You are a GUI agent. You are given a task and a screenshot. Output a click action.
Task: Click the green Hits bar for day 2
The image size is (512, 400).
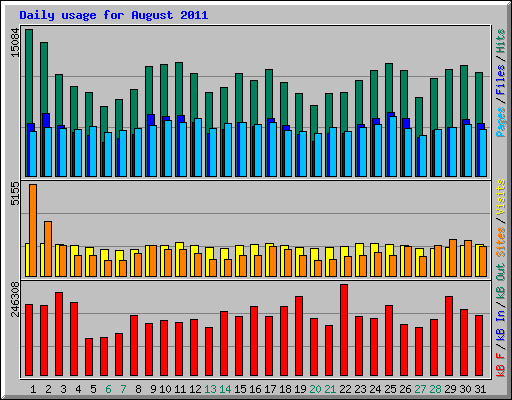(44, 78)
